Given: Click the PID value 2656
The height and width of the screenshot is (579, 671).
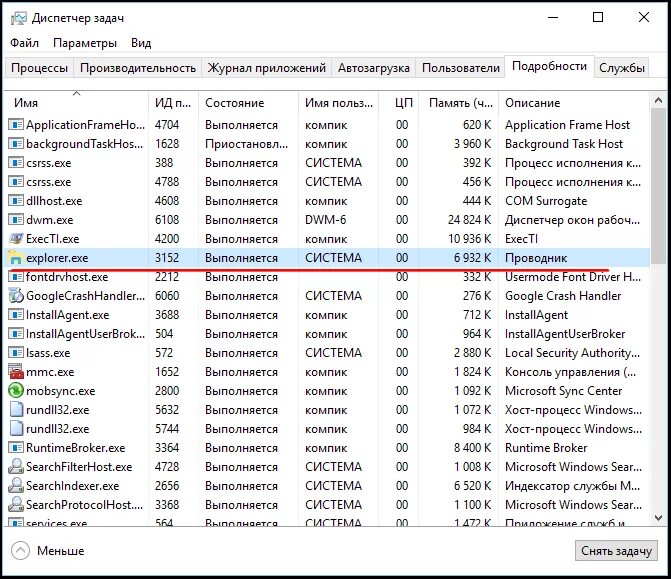Looking at the screenshot, I should [166, 486].
